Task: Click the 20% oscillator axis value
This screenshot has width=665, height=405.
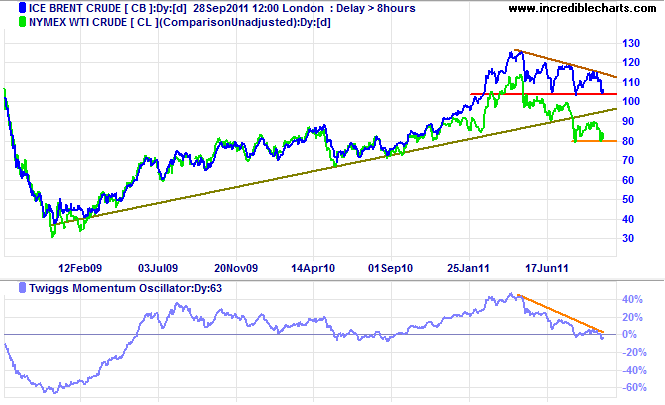Action: click(632, 317)
